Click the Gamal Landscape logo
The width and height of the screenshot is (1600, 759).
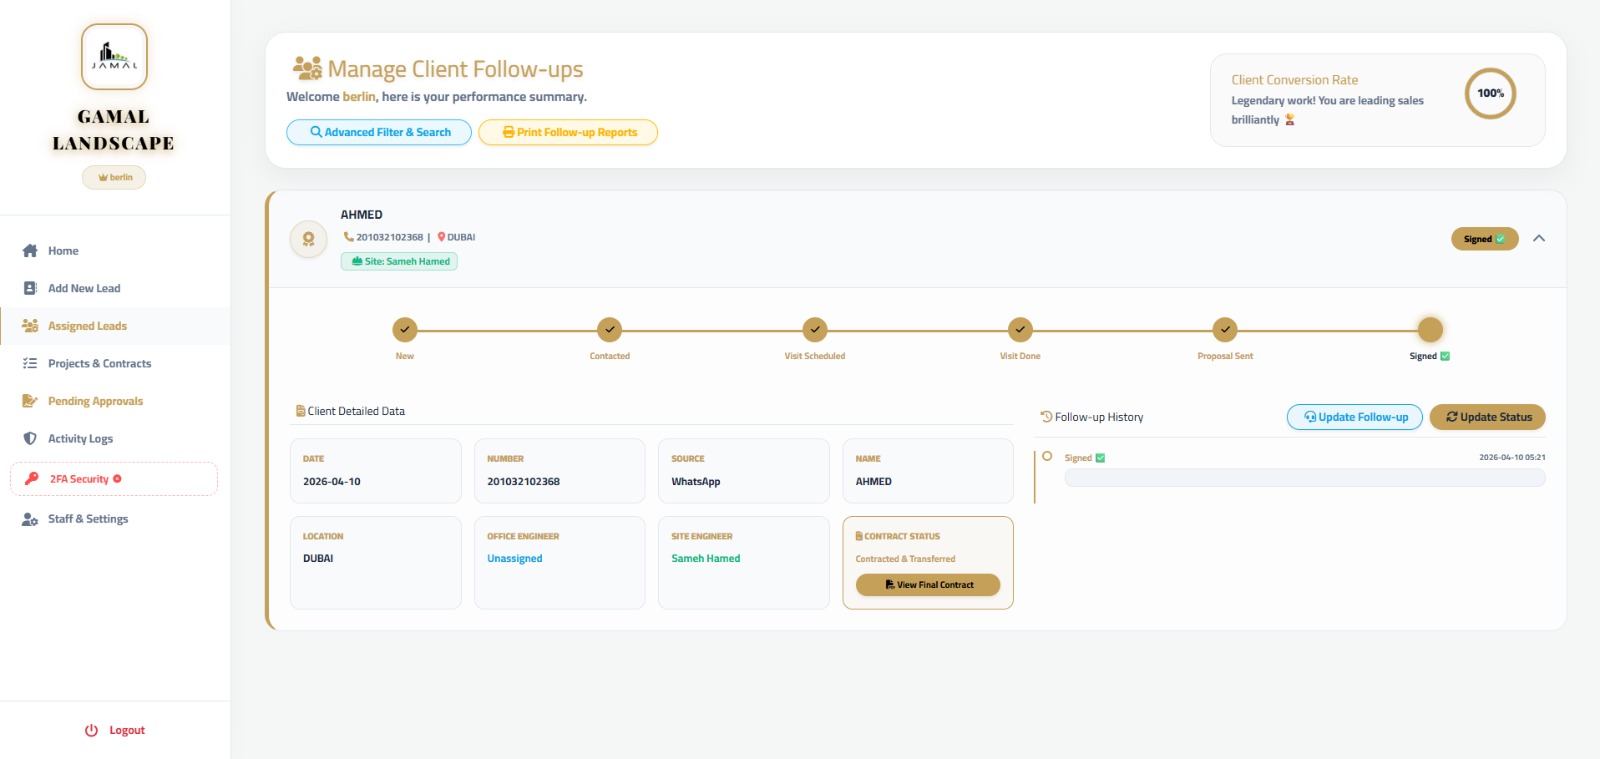113,57
